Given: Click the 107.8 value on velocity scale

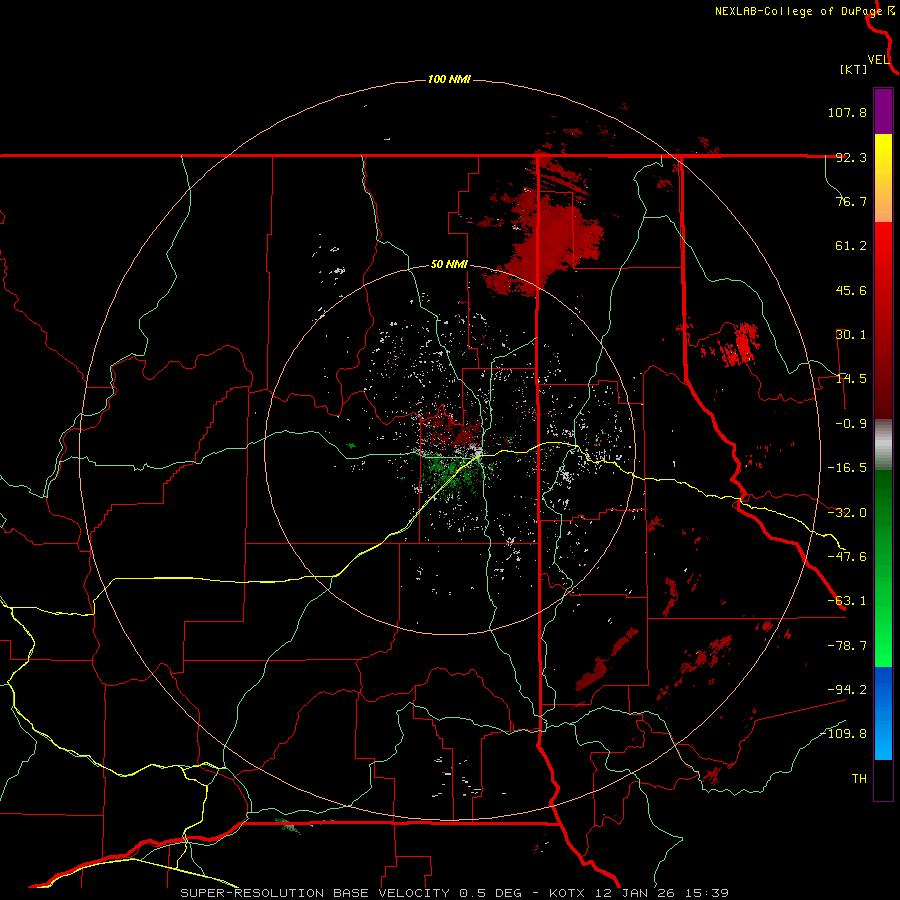Looking at the screenshot, I should [847, 112].
